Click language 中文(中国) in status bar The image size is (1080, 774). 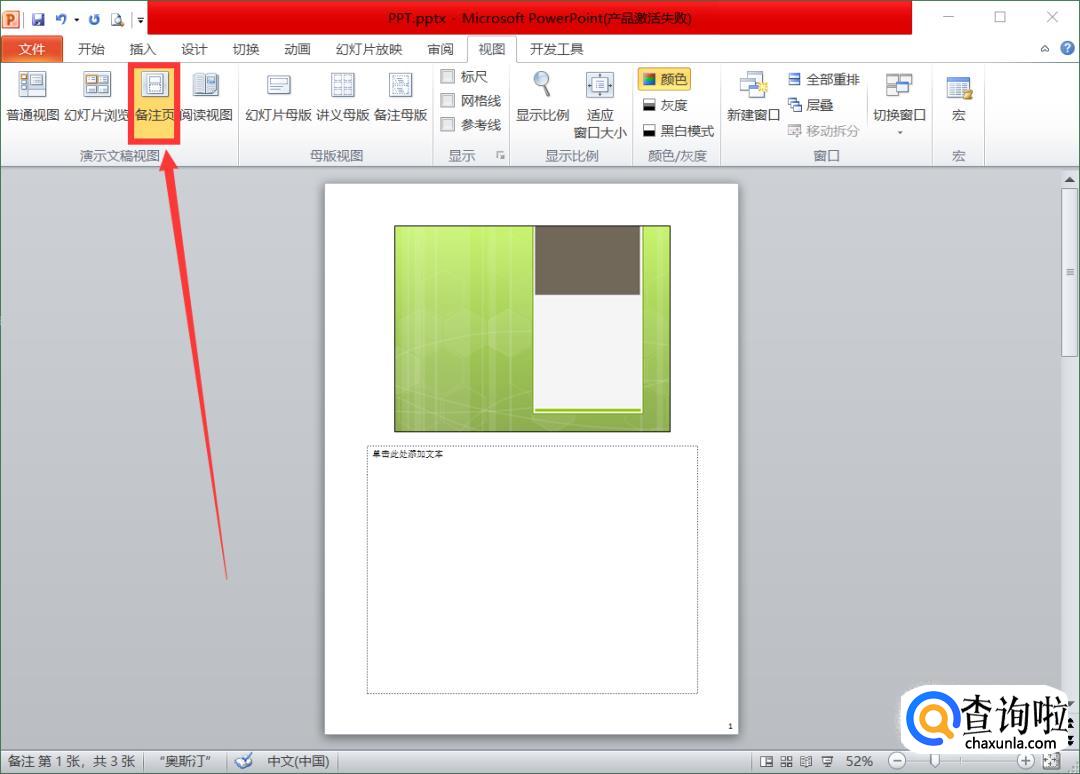click(x=298, y=761)
